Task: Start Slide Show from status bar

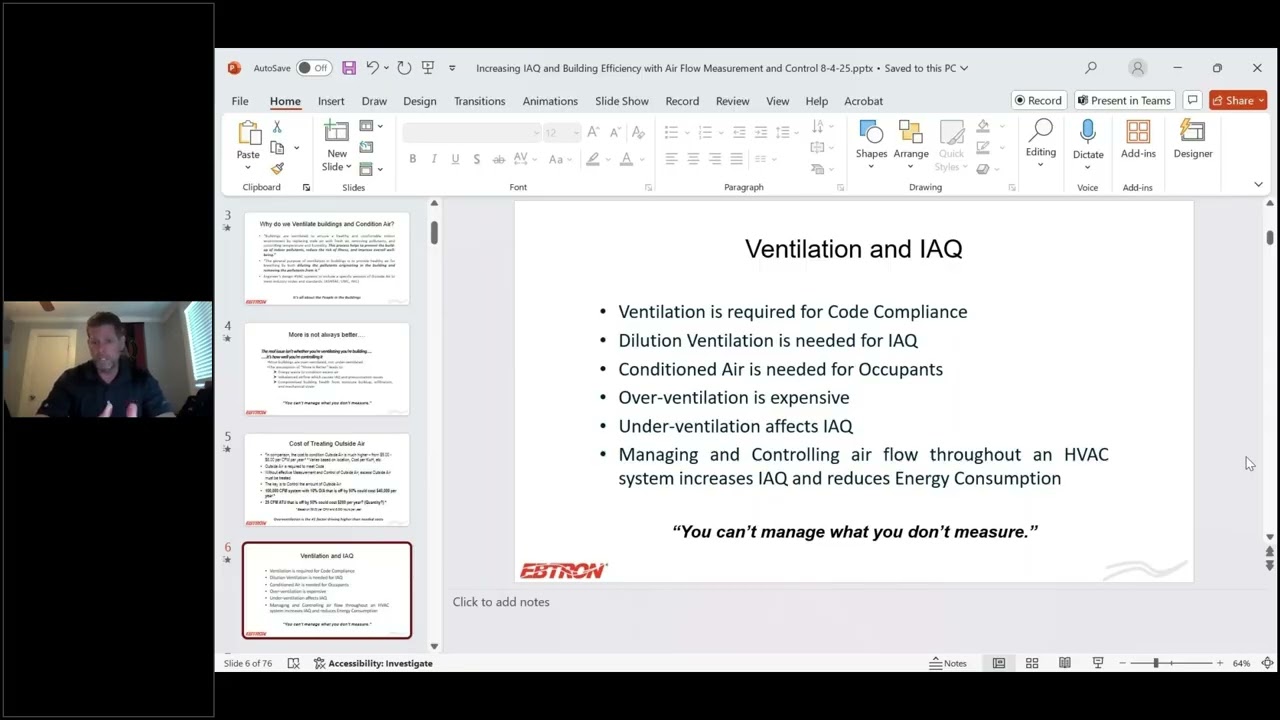Action: tap(1098, 663)
